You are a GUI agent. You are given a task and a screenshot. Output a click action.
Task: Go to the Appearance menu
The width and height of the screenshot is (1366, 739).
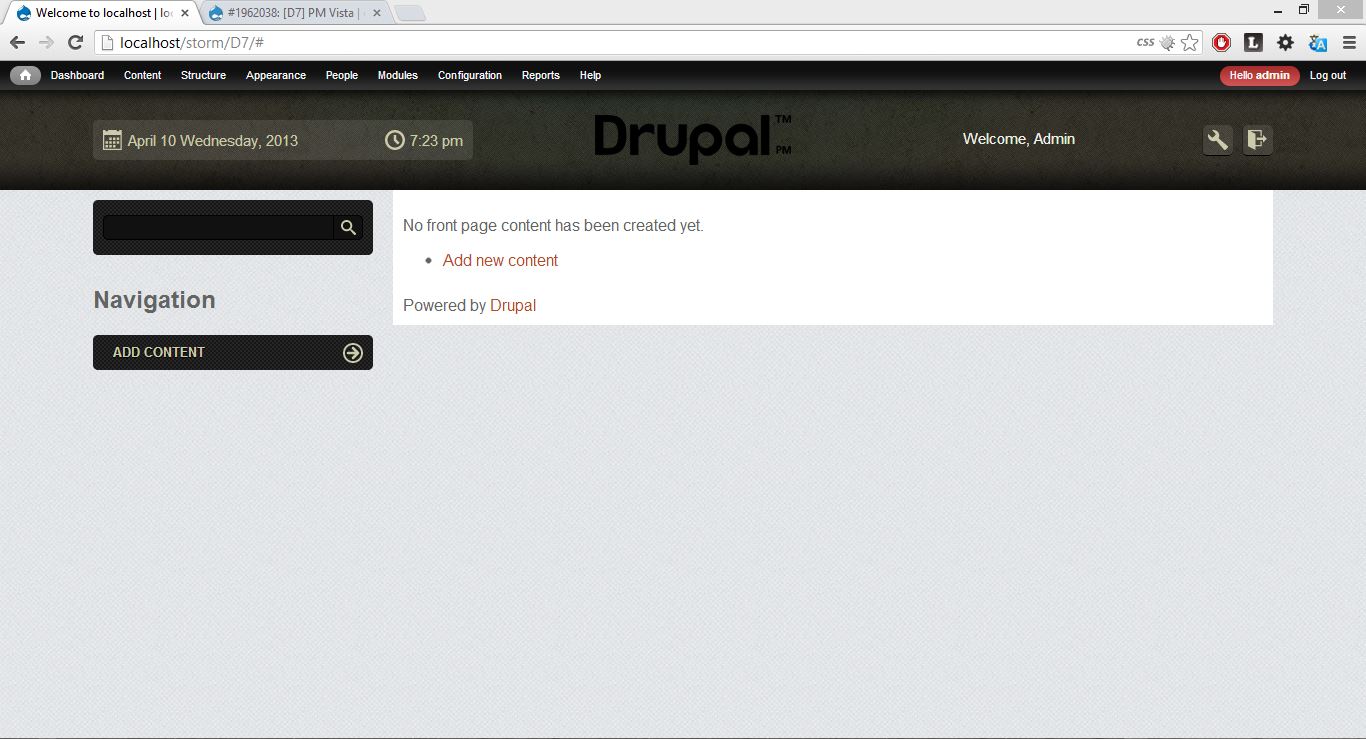(276, 75)
